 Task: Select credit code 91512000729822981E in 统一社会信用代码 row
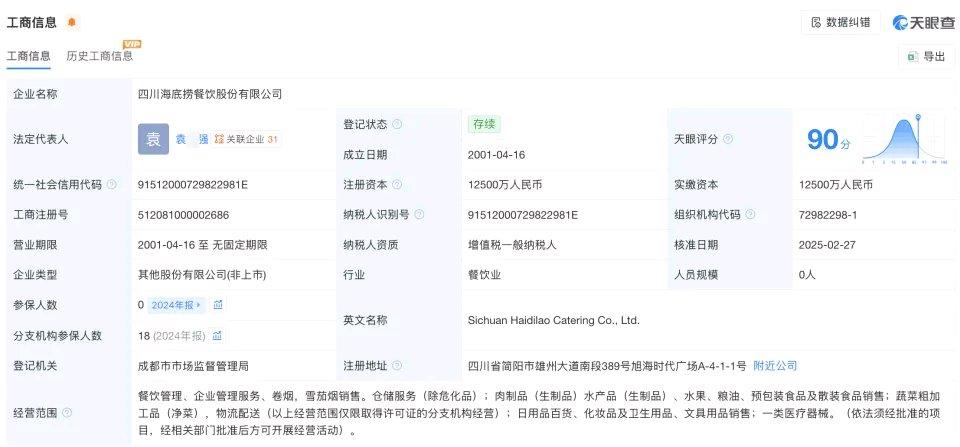[192, 184]
